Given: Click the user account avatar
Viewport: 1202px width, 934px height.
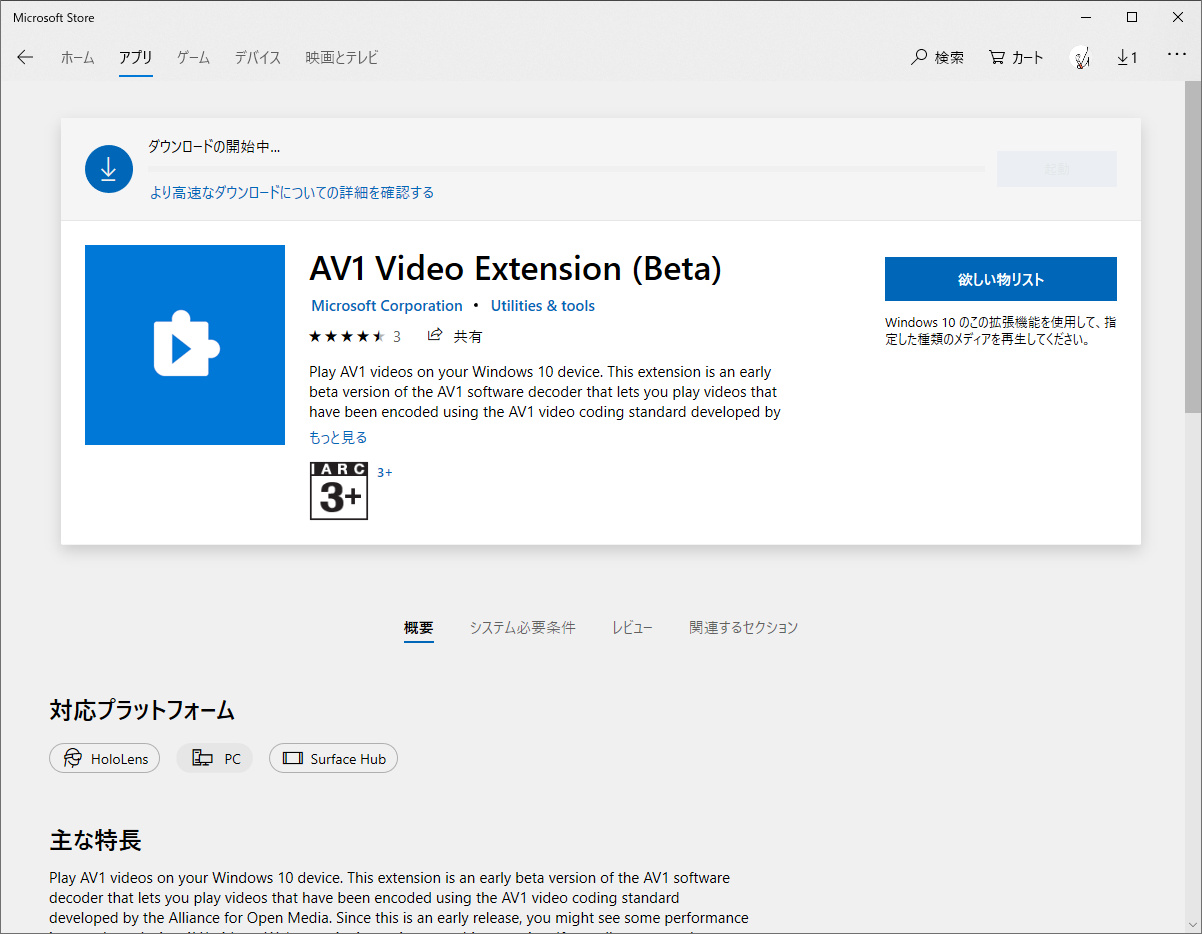Looking at the screenshot, I should 1080,57.
